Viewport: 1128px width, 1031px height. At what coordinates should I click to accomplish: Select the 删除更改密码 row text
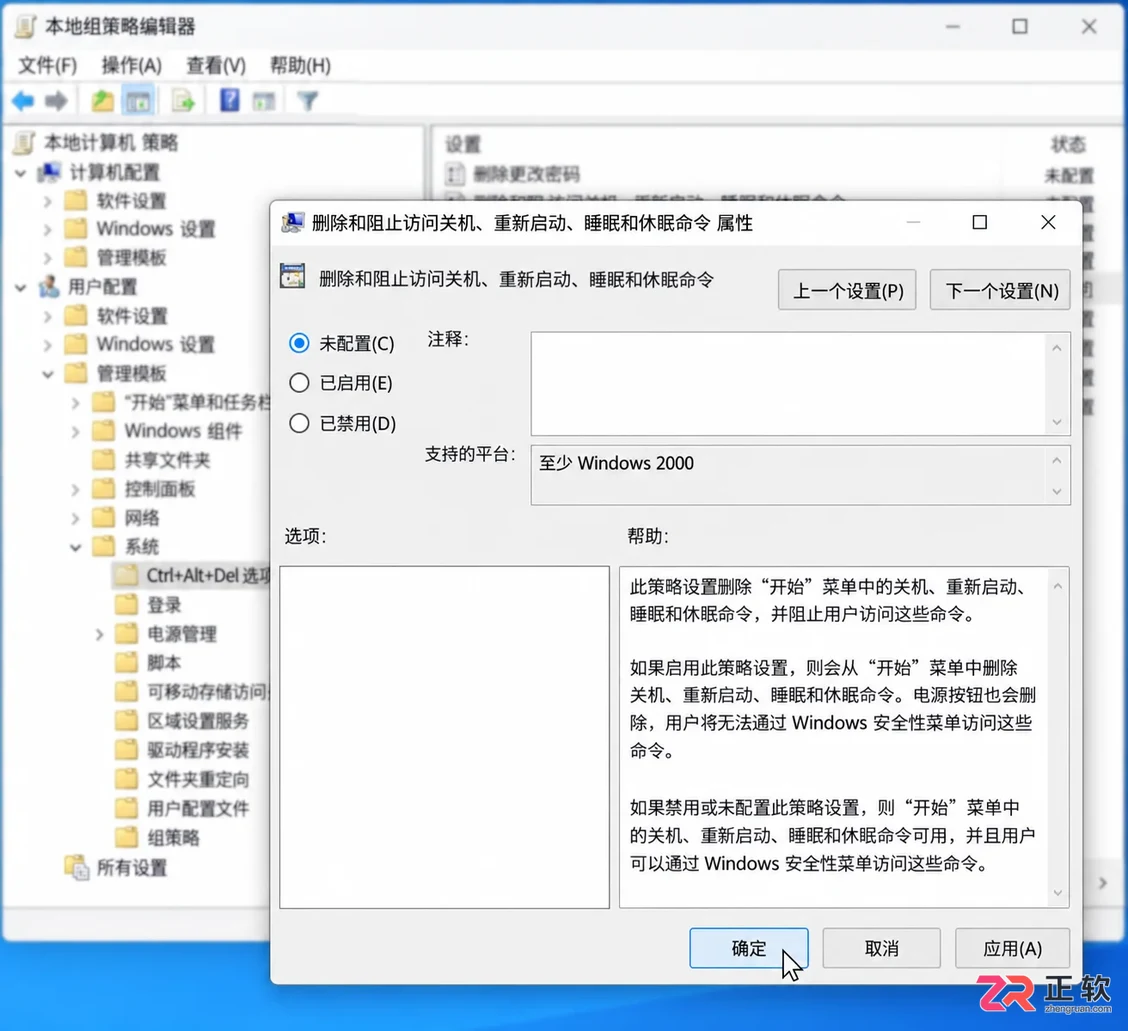pyautogui.click(x=526, y=174)
